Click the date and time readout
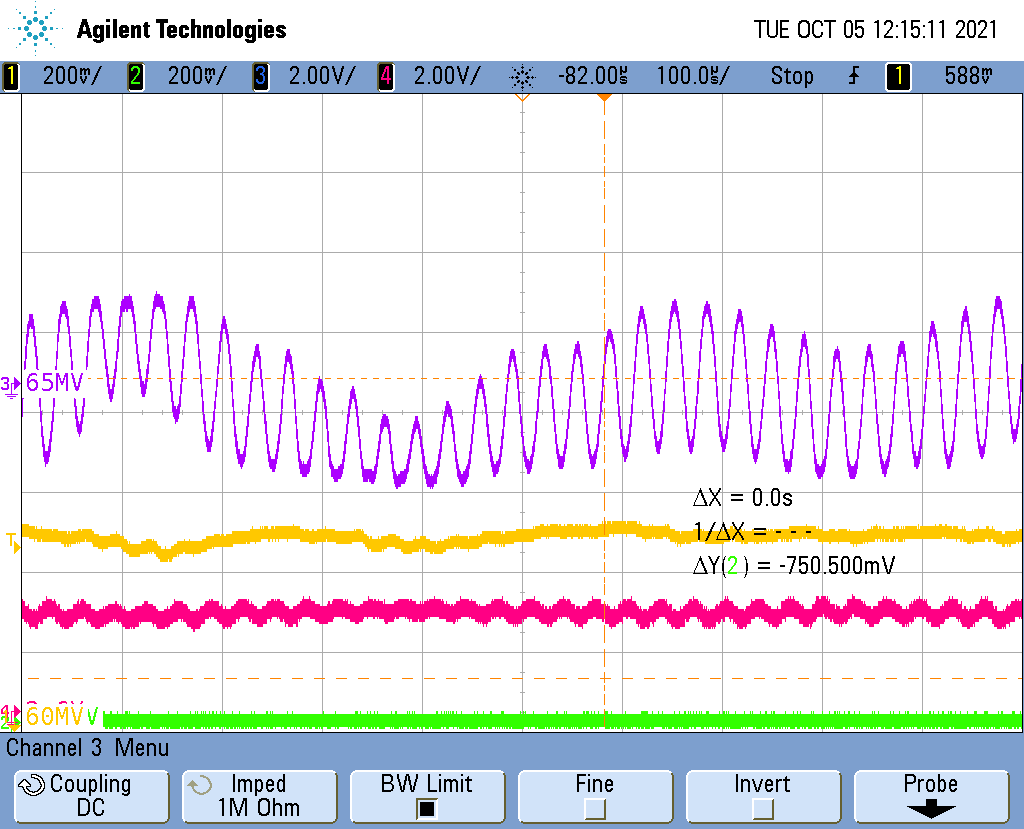 coord(875,29)
